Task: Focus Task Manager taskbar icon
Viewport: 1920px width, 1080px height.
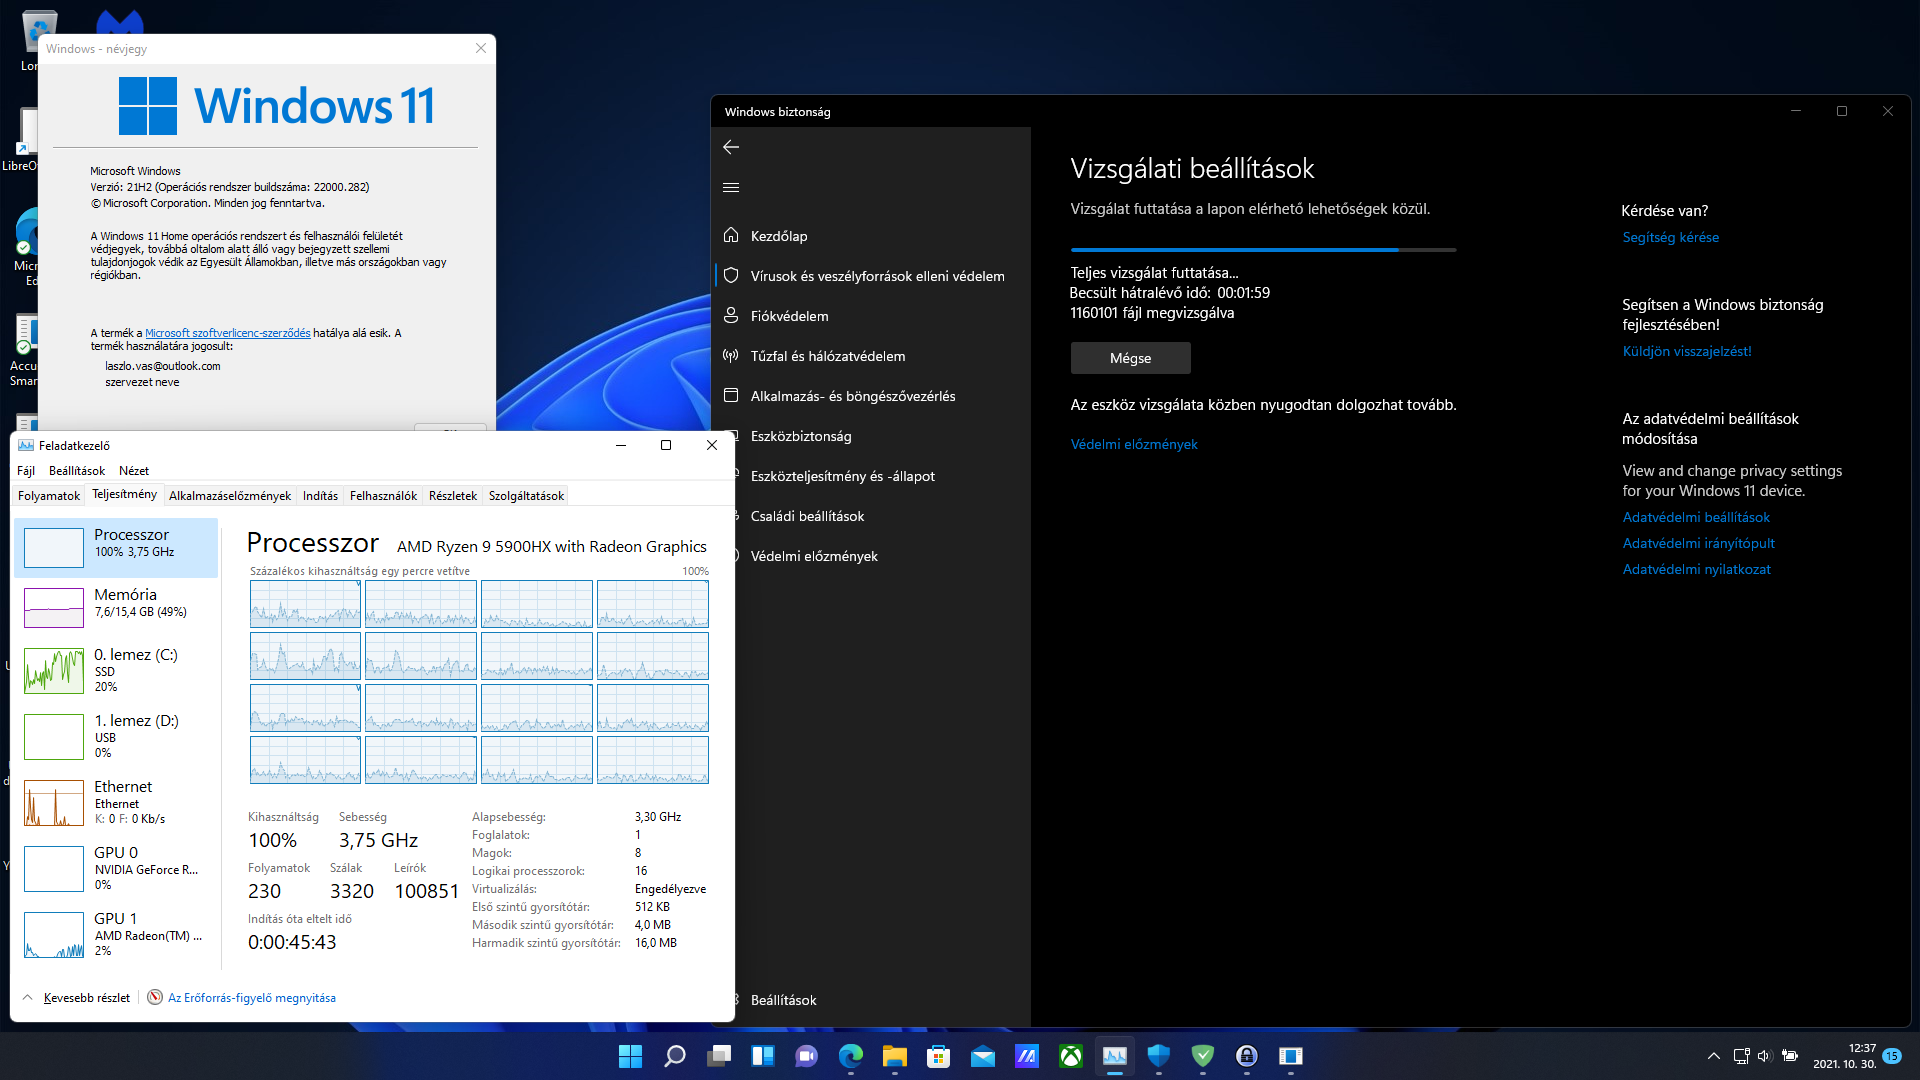Action: (x=1115, y=1056)
